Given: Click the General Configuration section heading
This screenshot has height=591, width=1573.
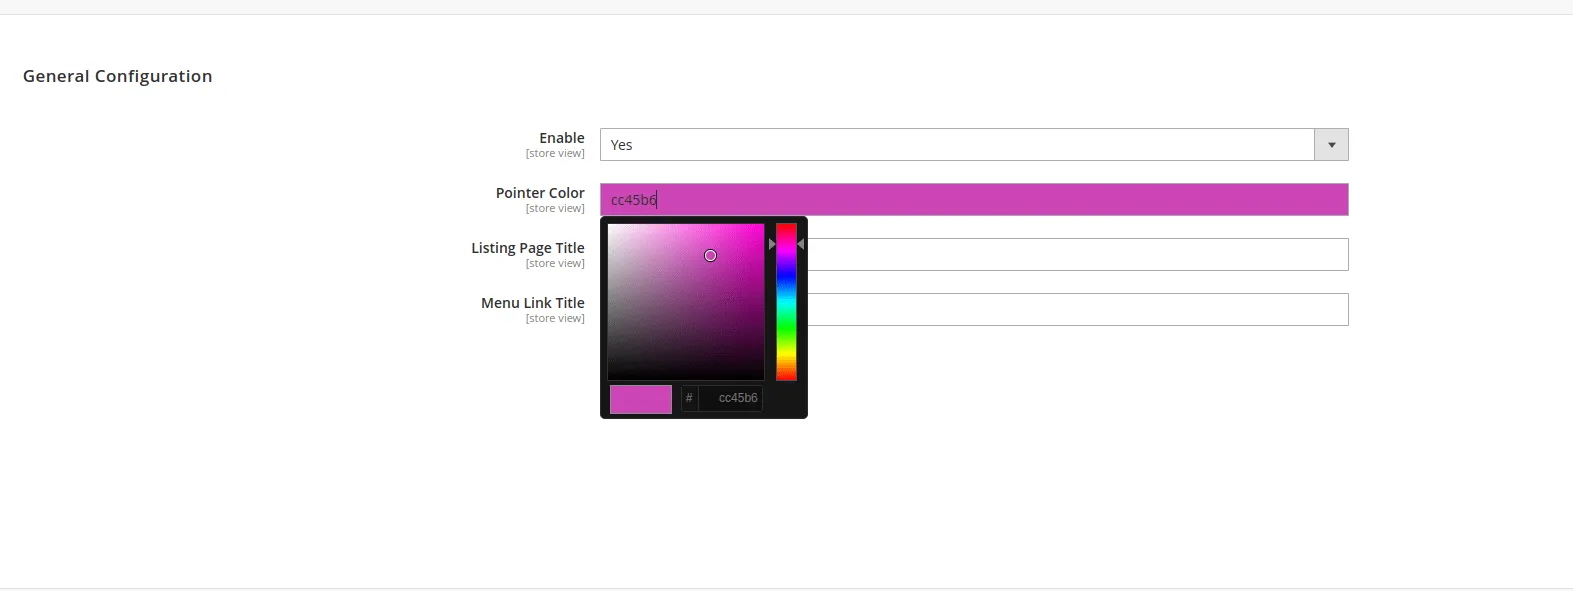Looking at the screenshot, I should (x=118, y=76).
